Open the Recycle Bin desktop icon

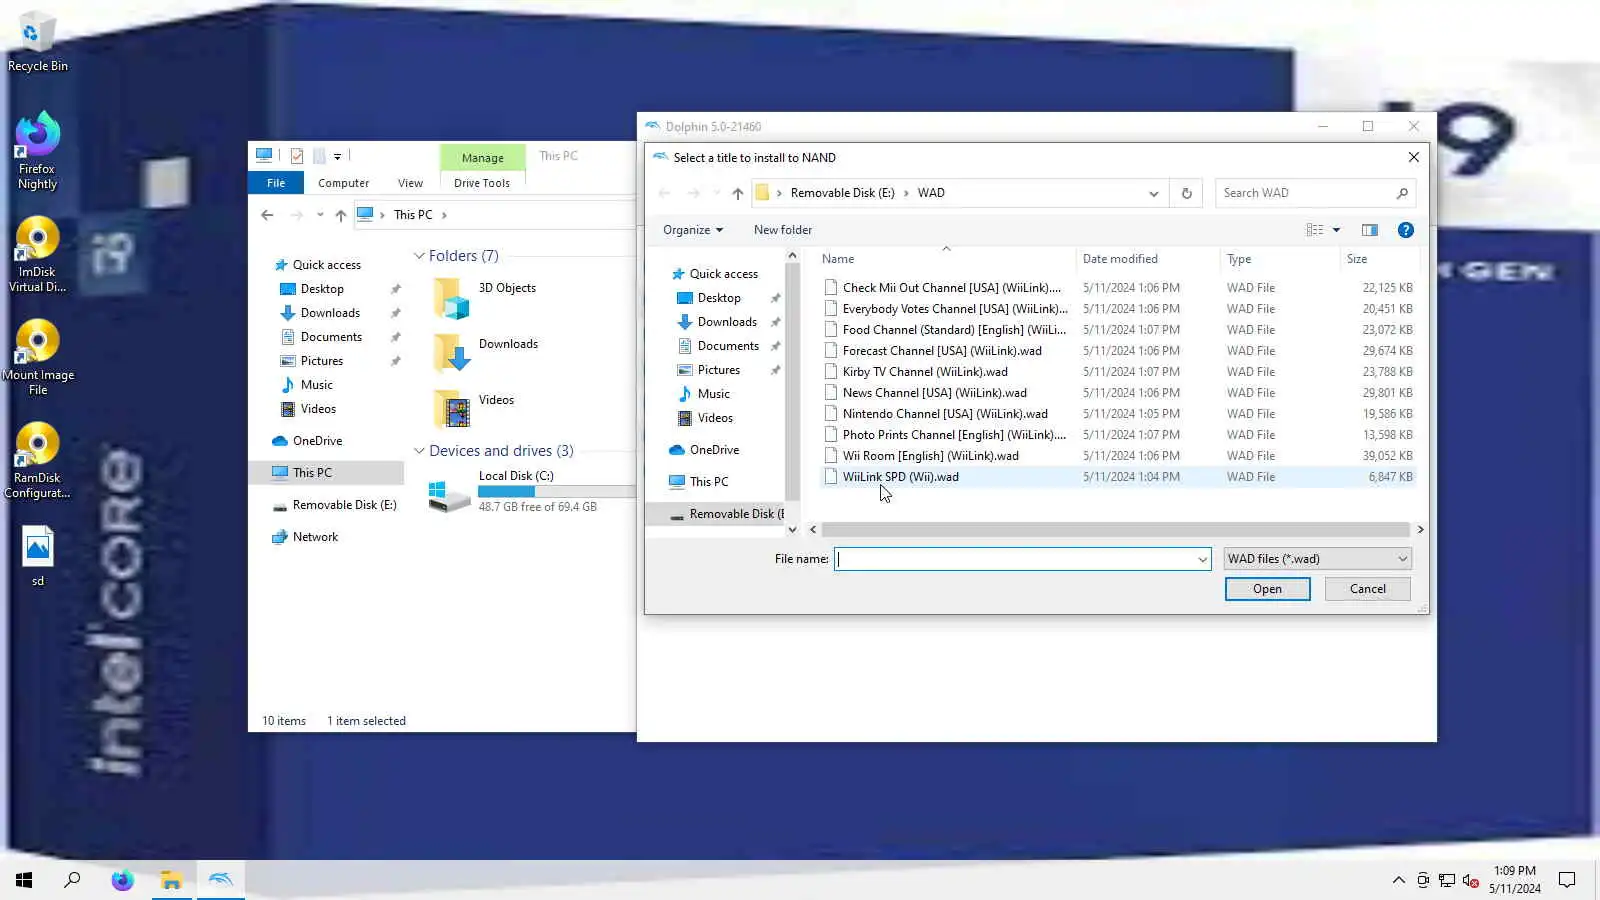point(37,43)
